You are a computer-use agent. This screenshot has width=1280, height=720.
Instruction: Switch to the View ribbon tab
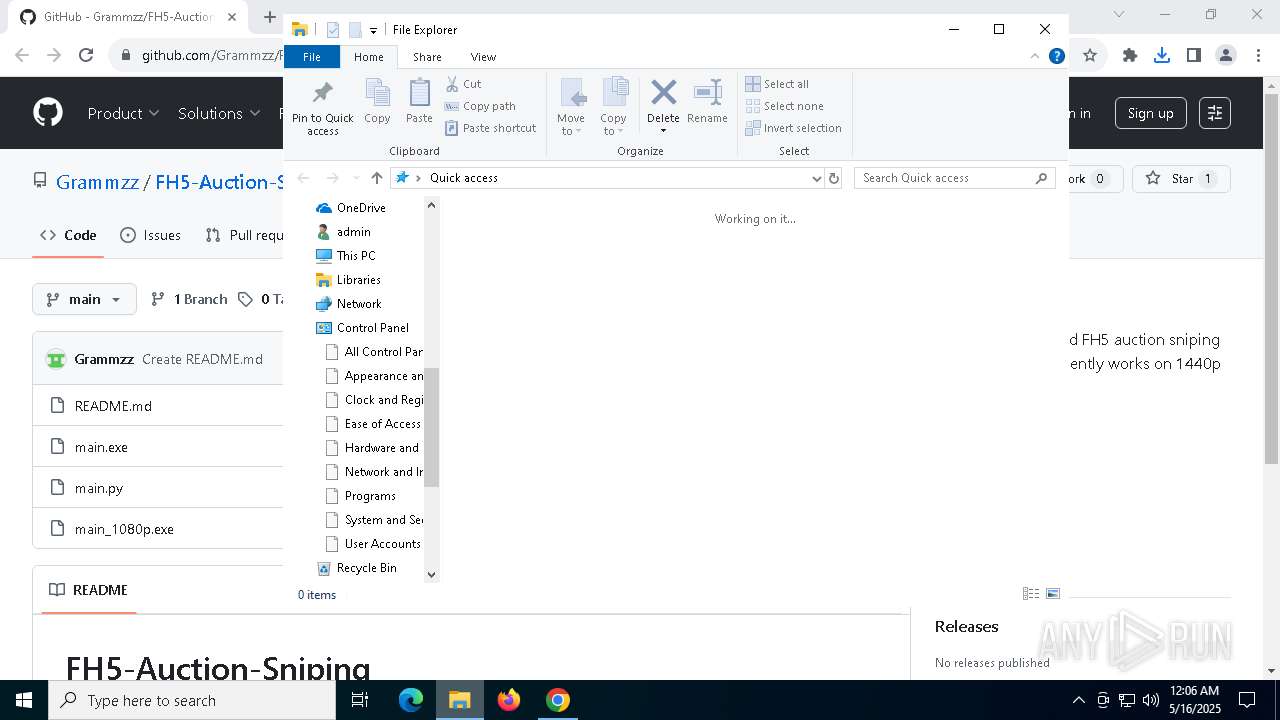coord(483,57)
